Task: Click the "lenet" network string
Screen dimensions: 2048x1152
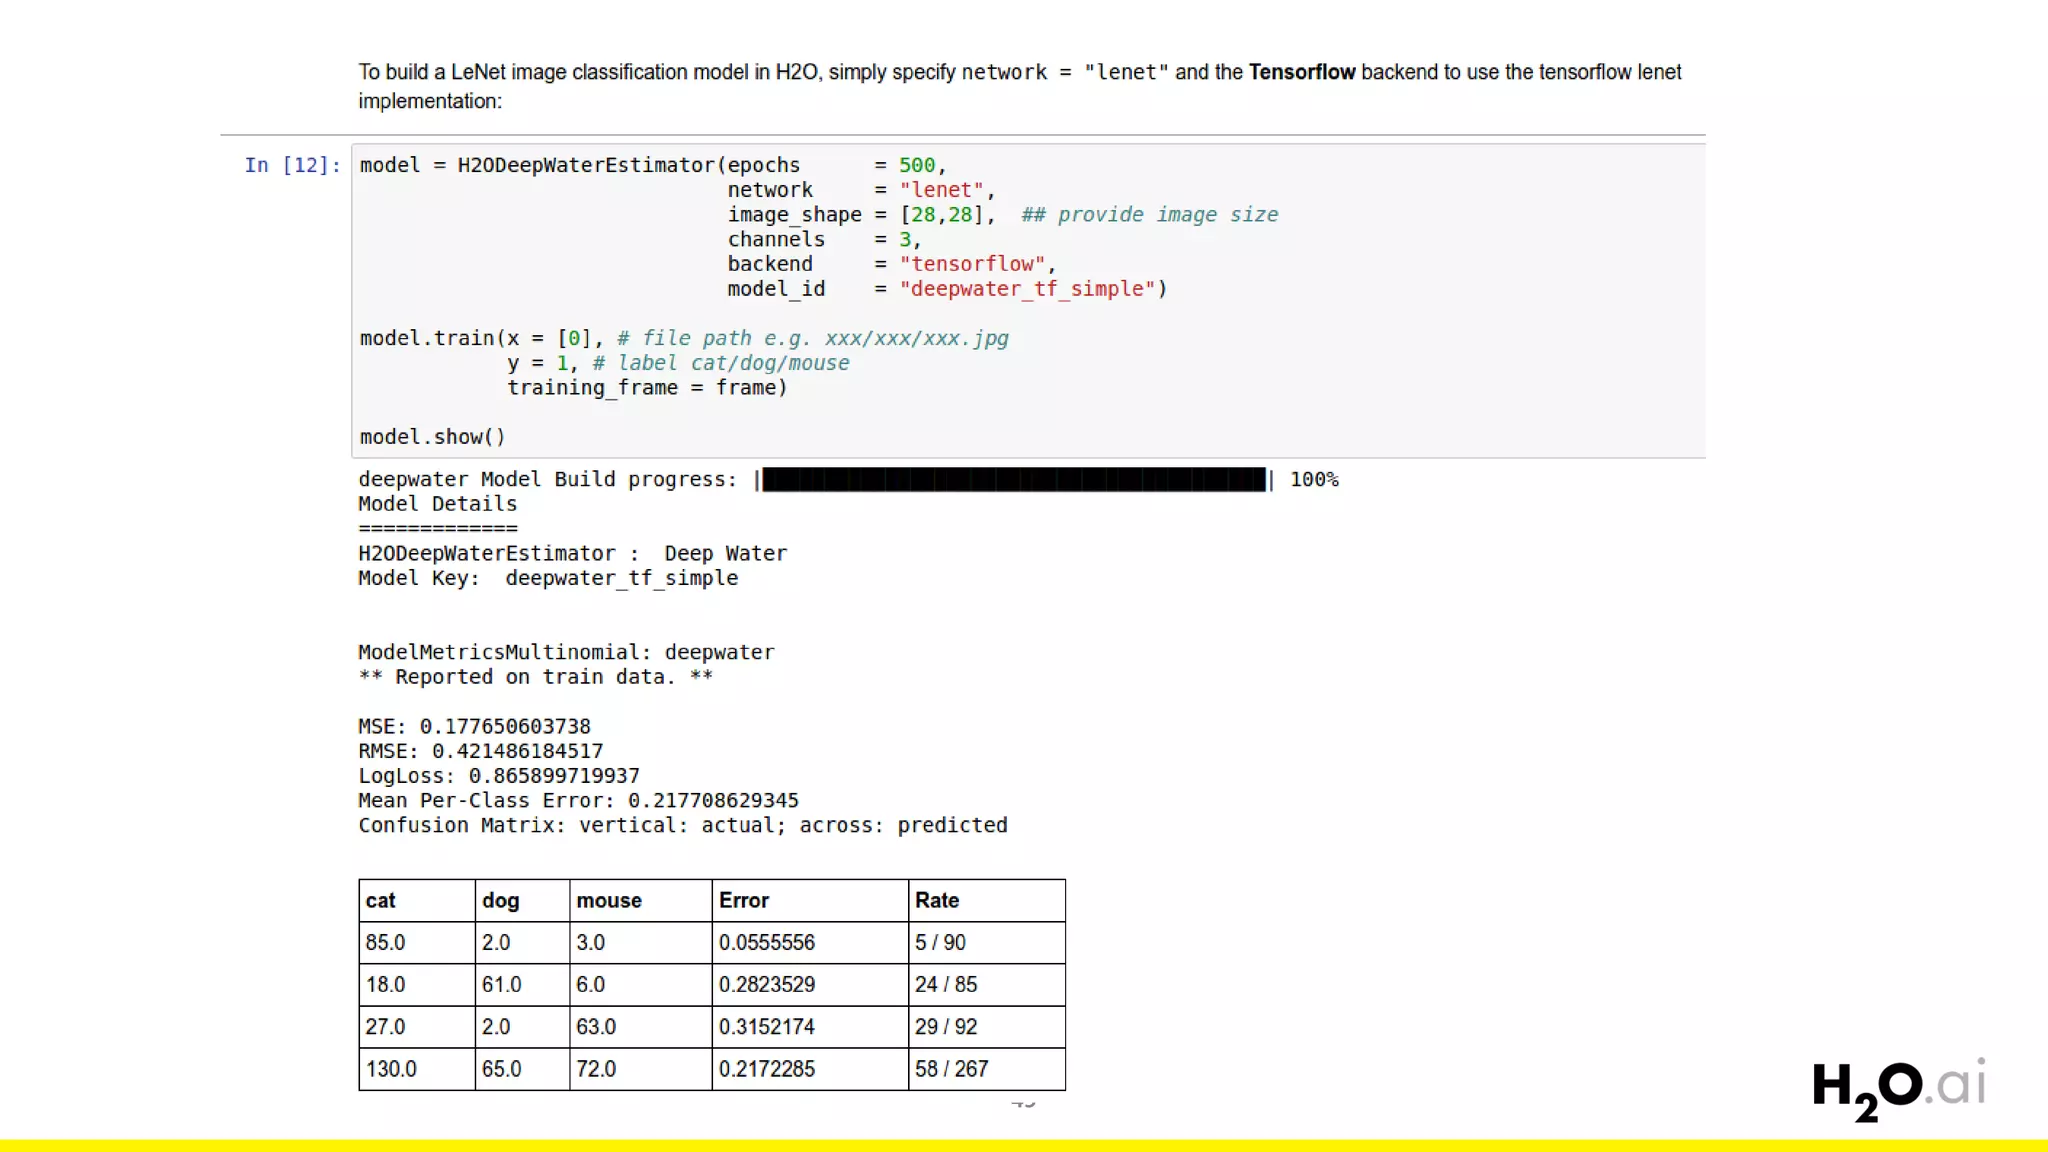Action: [941, 190]
